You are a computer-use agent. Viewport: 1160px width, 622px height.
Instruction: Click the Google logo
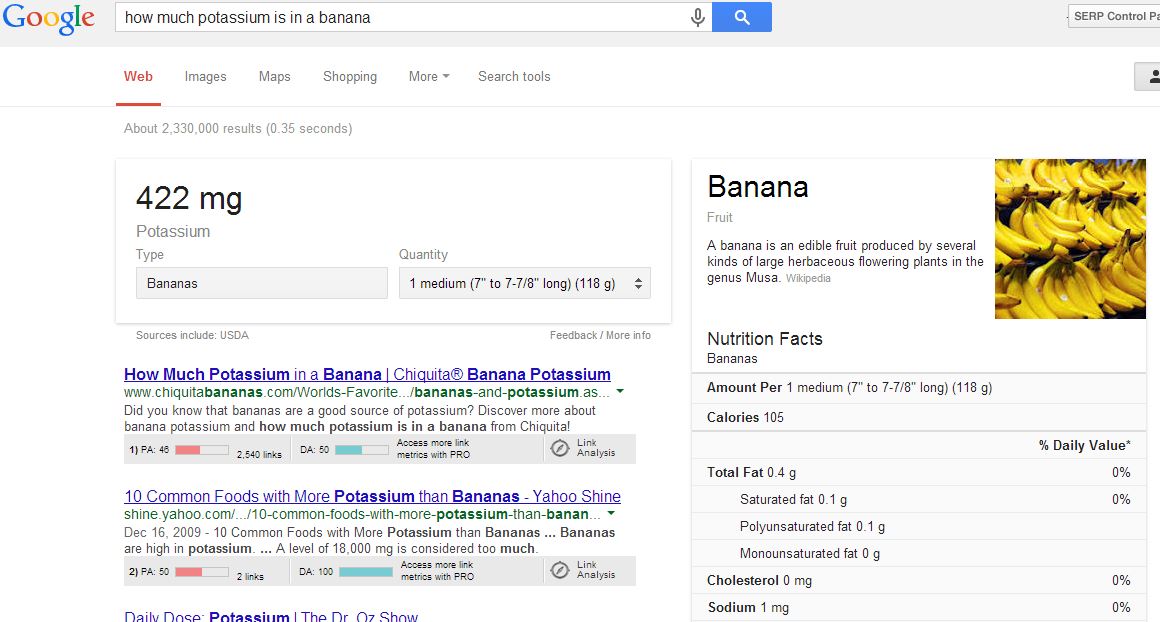(48, 20)
